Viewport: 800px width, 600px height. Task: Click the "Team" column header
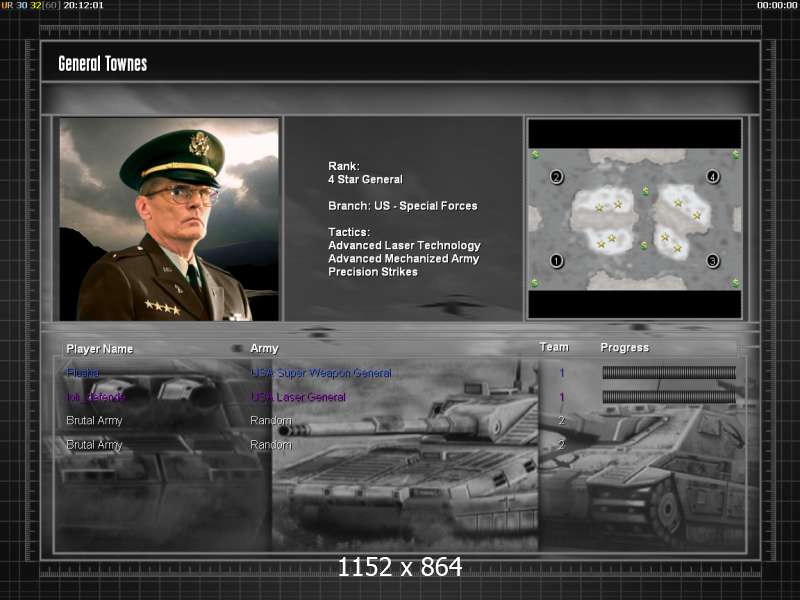[x=554, y=347]
